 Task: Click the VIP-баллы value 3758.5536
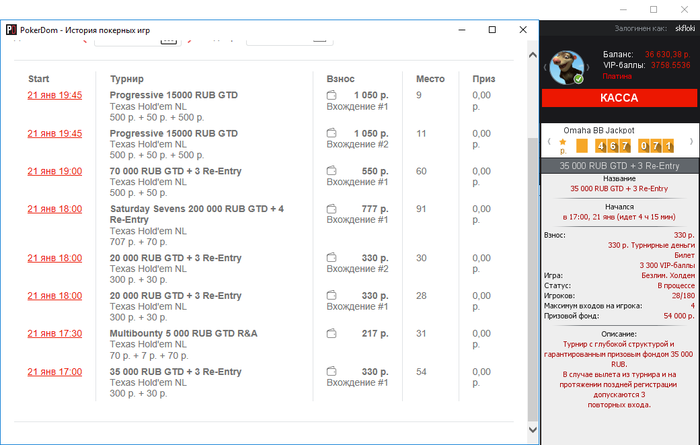pyautogui.click(x=671, y=65)
